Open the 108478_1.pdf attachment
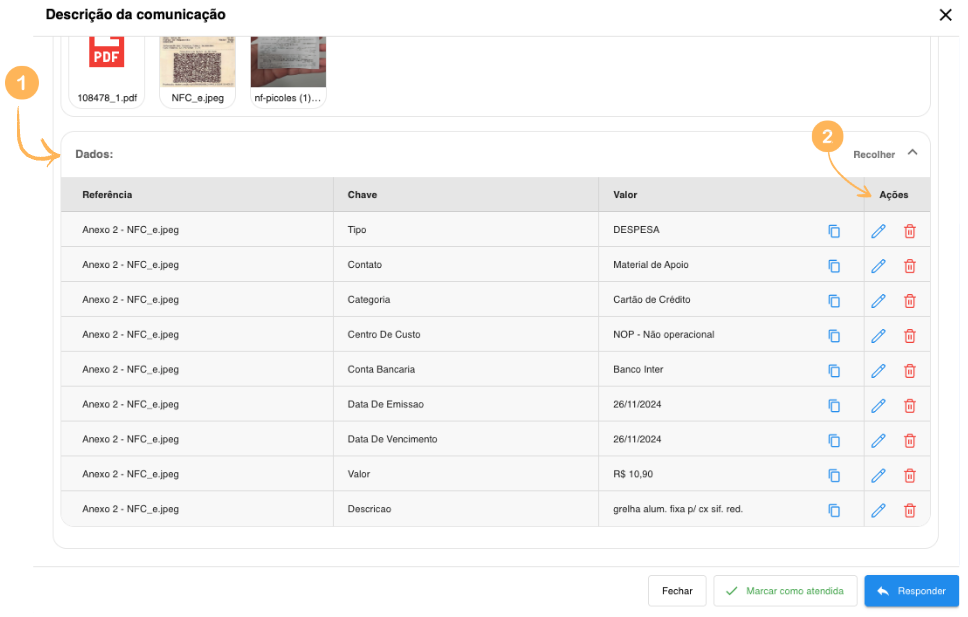This screenshot has width=968, height=617. [x=107, y=68]
